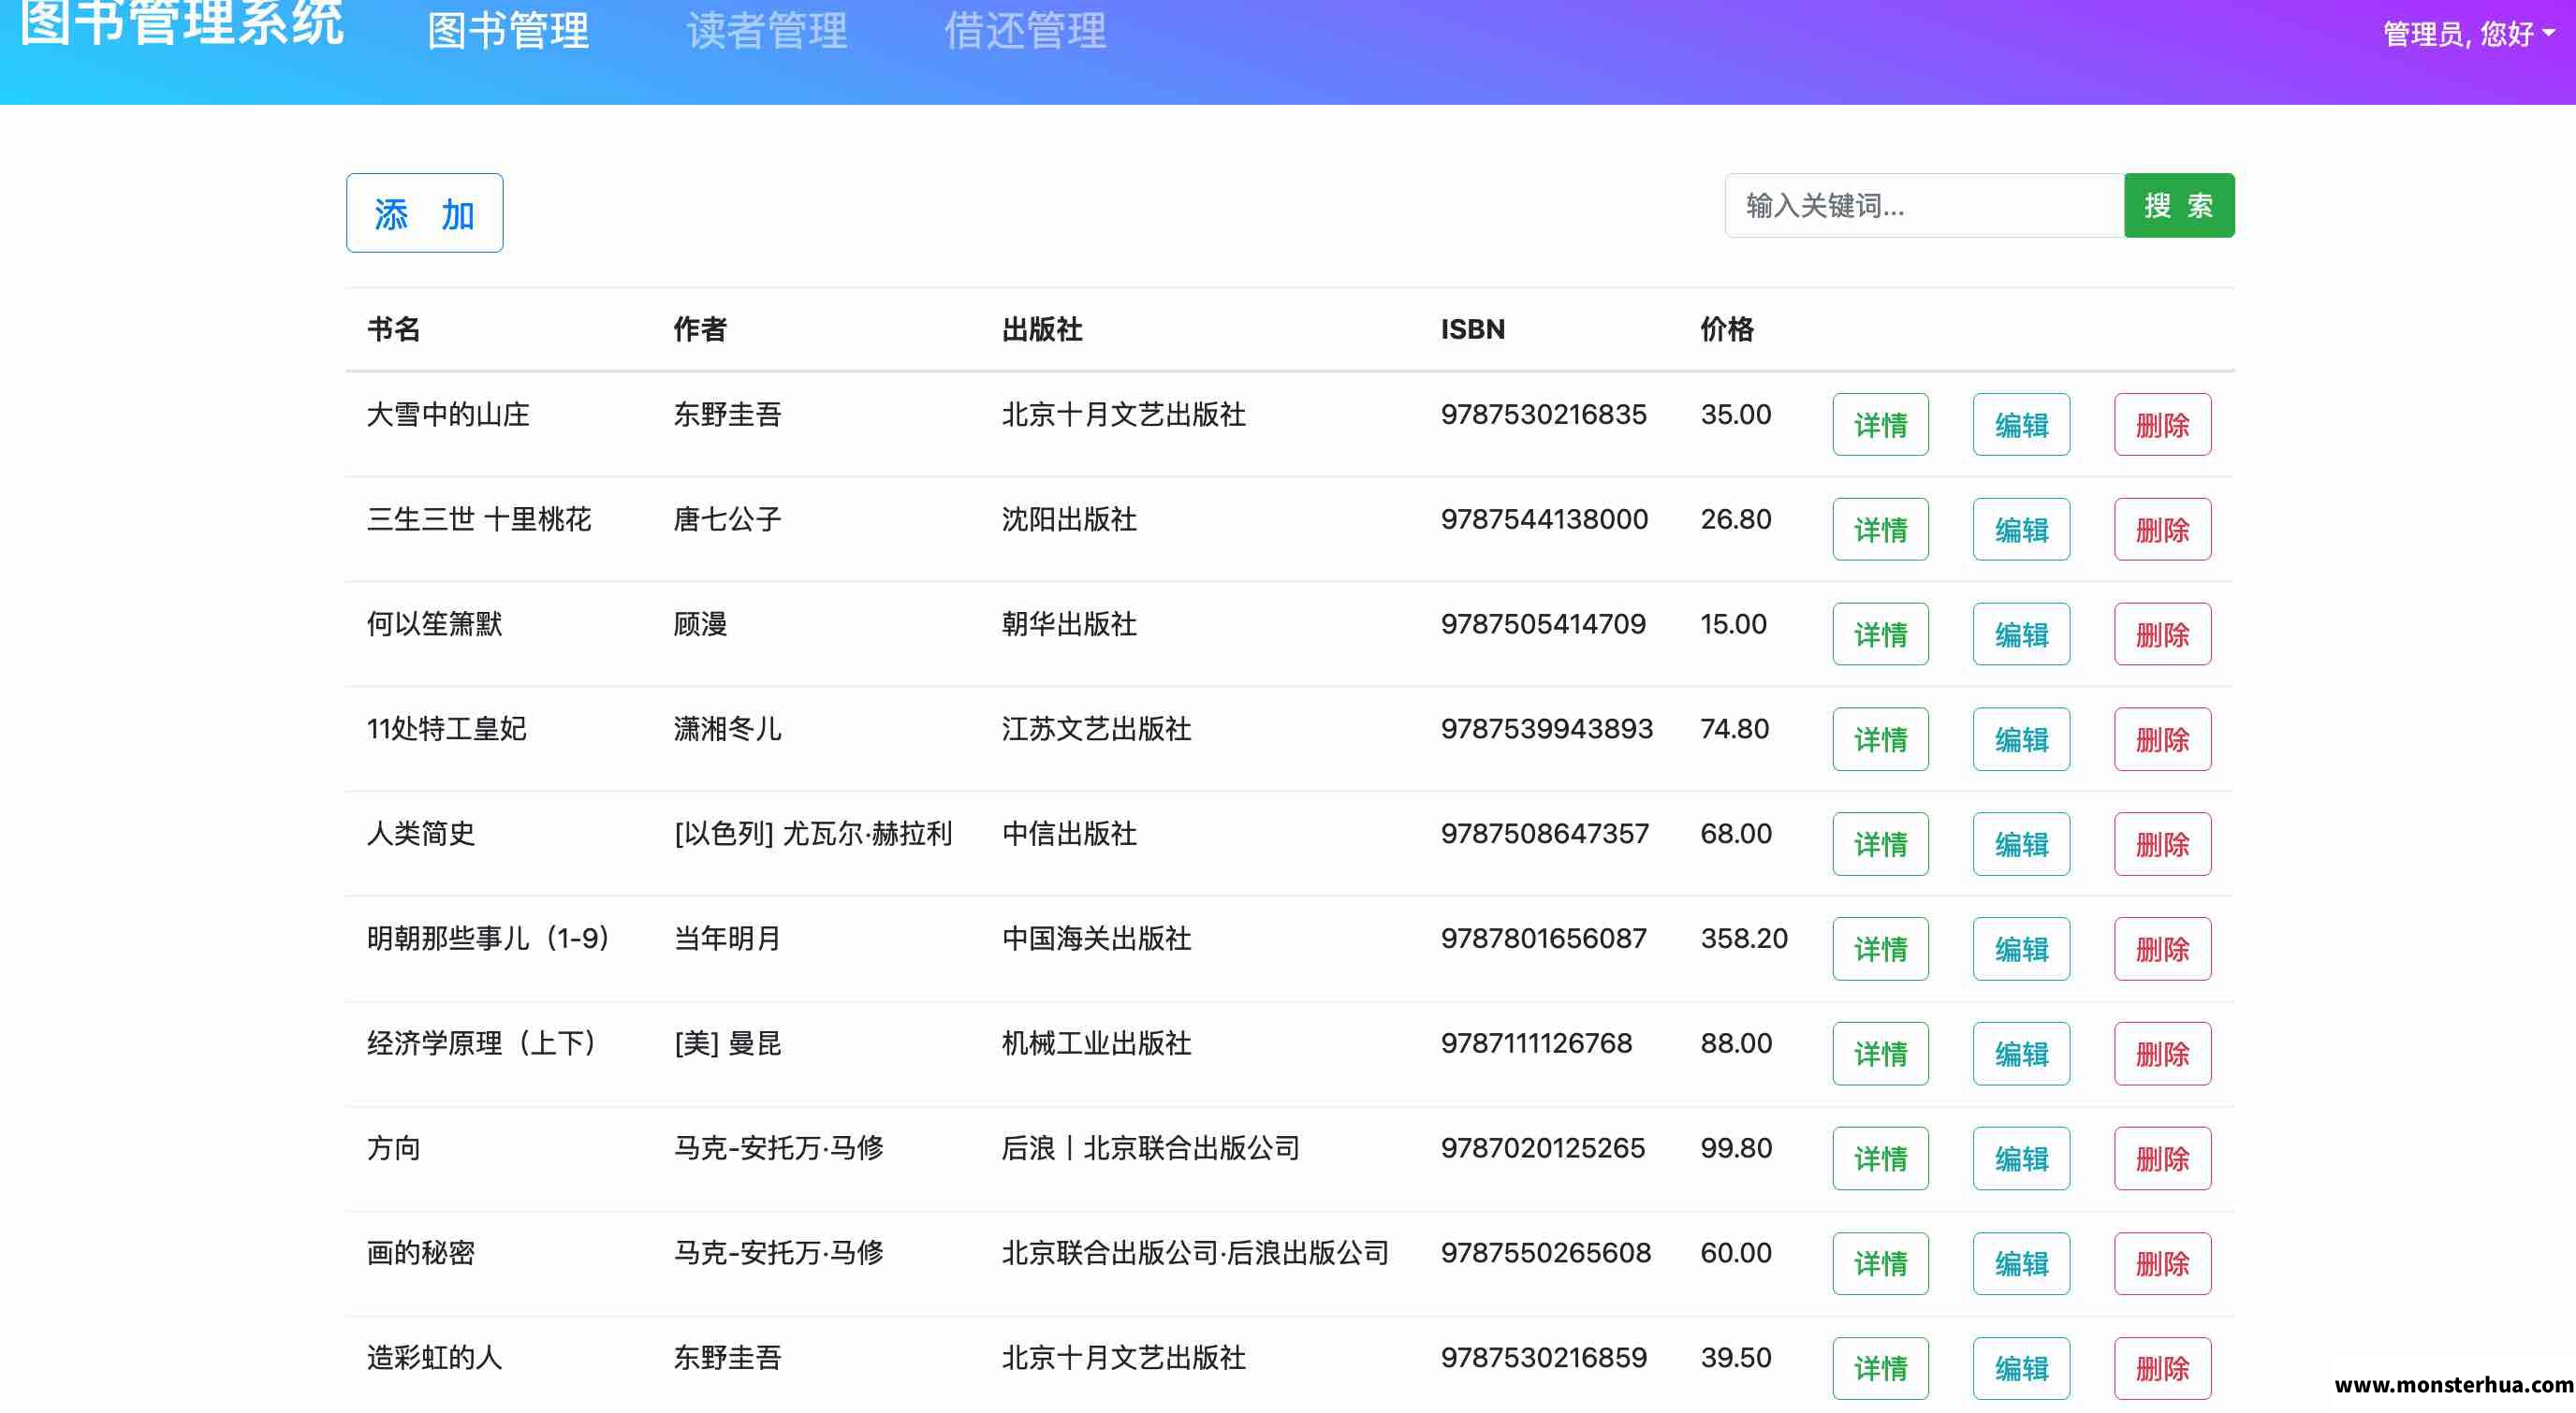The image size is (2576, 1413).
Task: Click author 当年明月
Action: tap(727, 939)
